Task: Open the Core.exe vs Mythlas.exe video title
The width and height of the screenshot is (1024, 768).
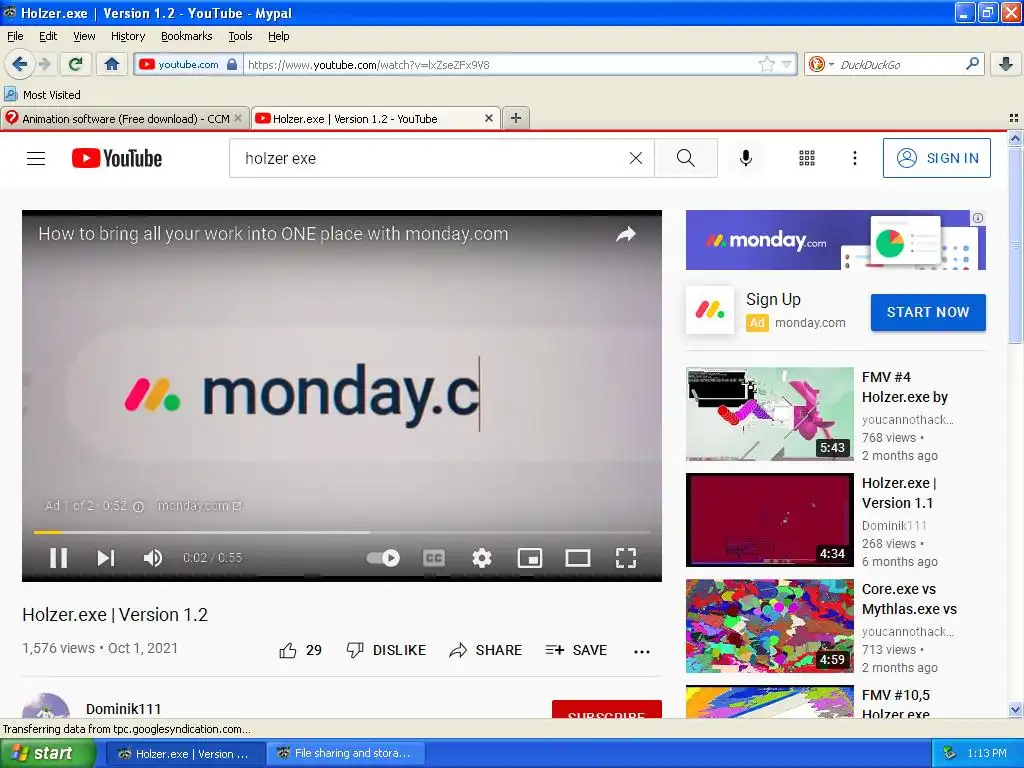Action: click(909, 599)
